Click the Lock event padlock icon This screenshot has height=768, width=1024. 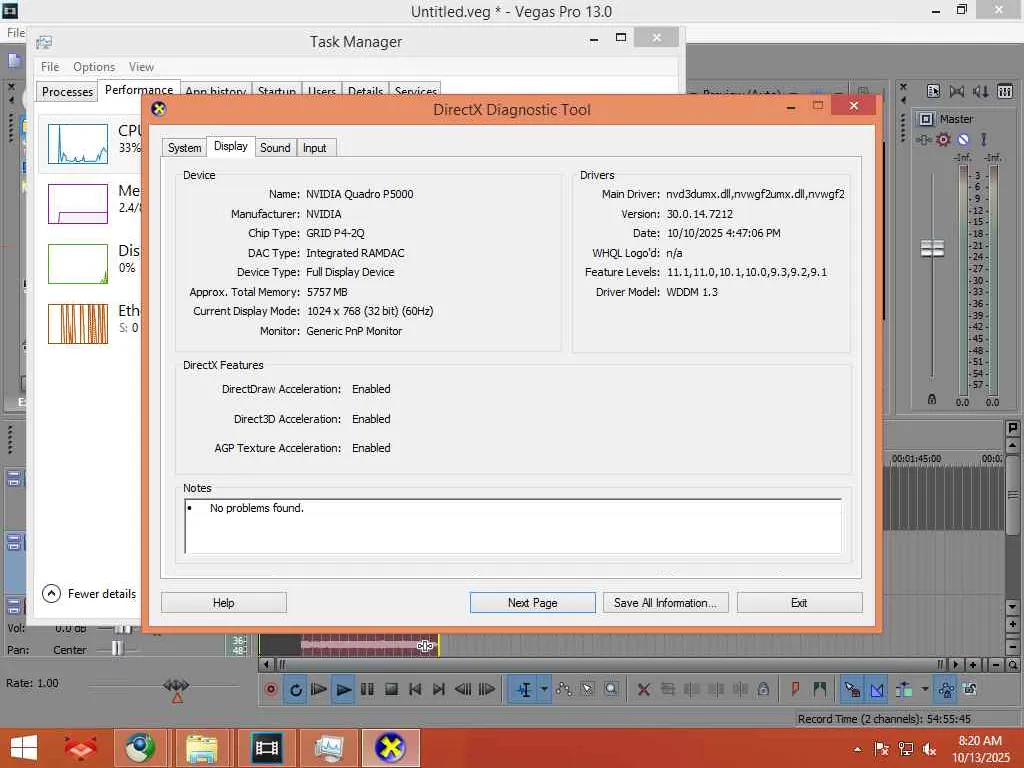[763, 689]
